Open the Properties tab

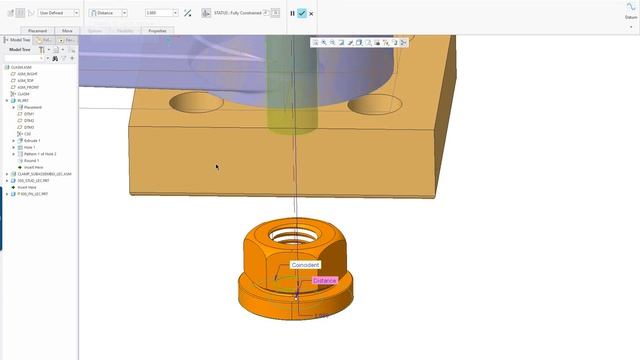158,31
